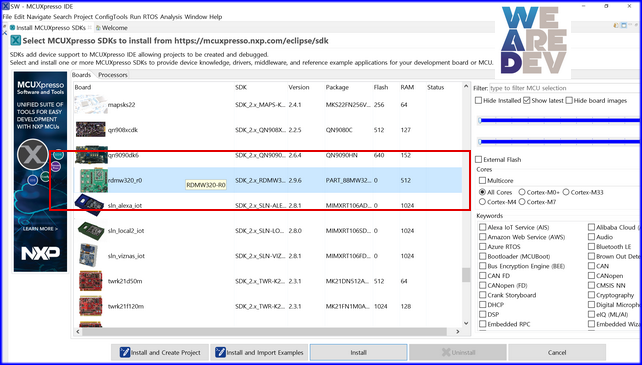Open the Navigate menu

(x=39, y=17)
